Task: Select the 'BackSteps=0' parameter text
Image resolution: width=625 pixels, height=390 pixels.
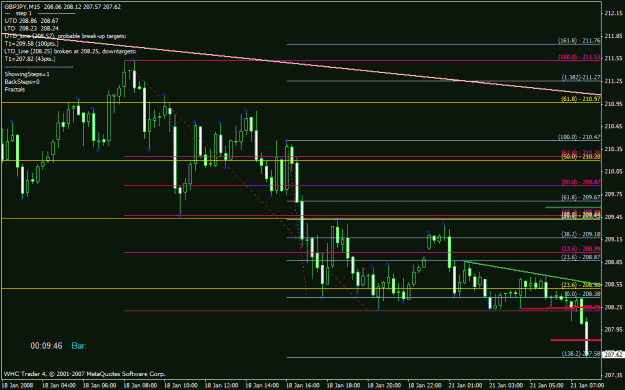Action: pyautogui.click(x=22, y=82)
